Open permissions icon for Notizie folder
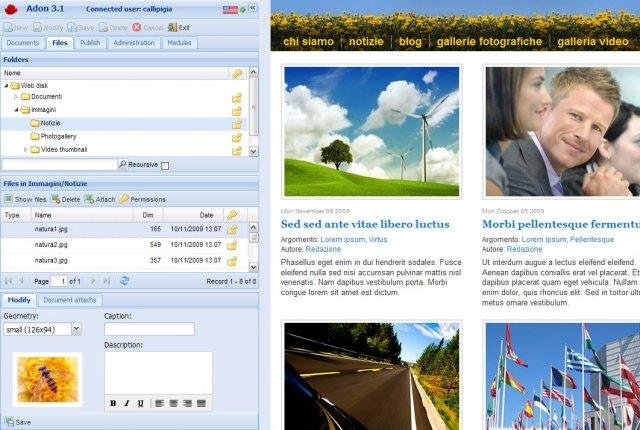 coord(237,124)
